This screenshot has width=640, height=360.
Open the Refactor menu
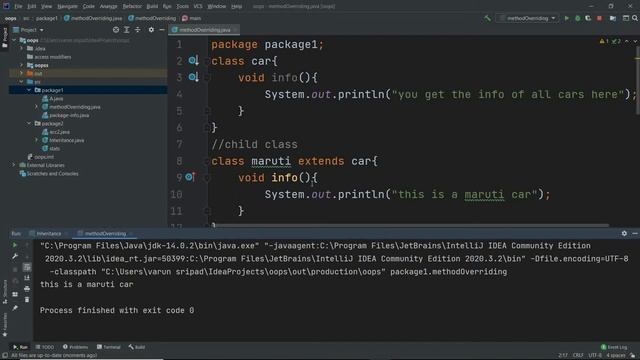132,6
